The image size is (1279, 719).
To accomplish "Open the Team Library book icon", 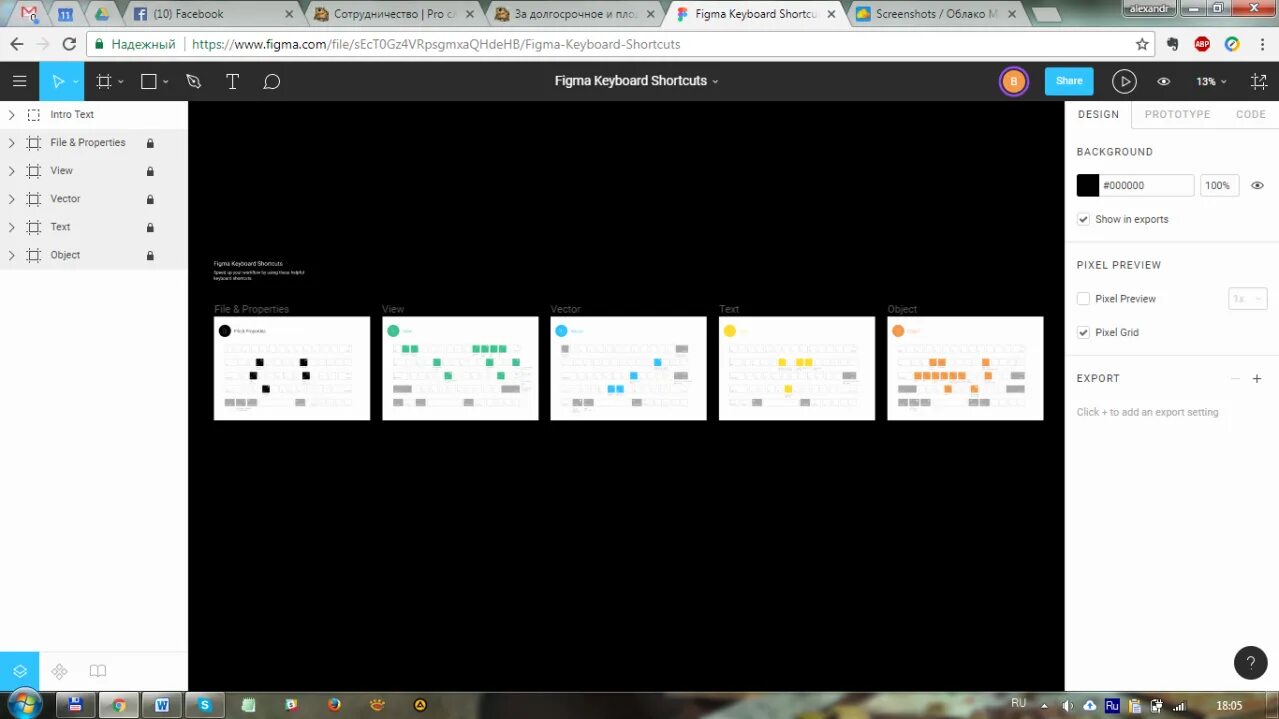I will click(x=97, y=671).
